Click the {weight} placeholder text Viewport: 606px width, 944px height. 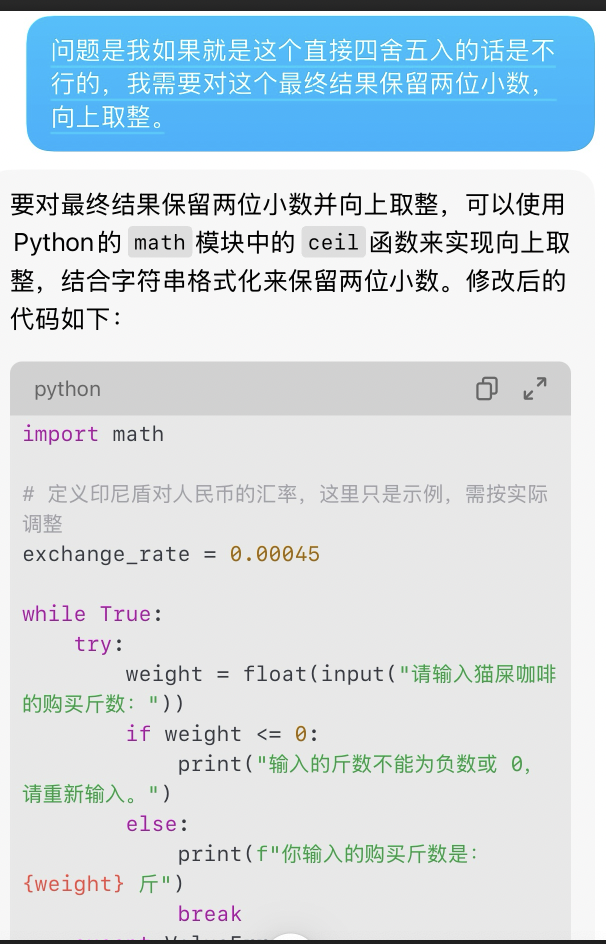pyautogui.click(x=74, y=884)
